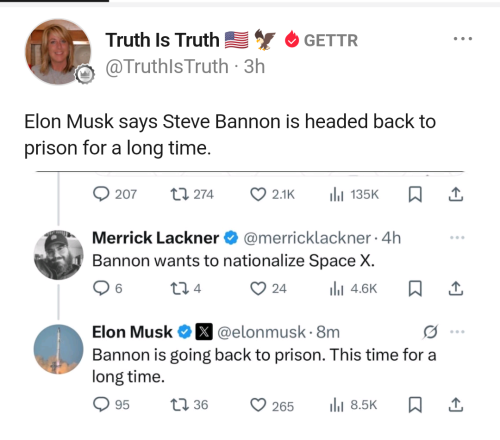The image size is (500, 440).
Task: Open more options on Merrick Lackner's reply
Action: click(x=457, y=238)
